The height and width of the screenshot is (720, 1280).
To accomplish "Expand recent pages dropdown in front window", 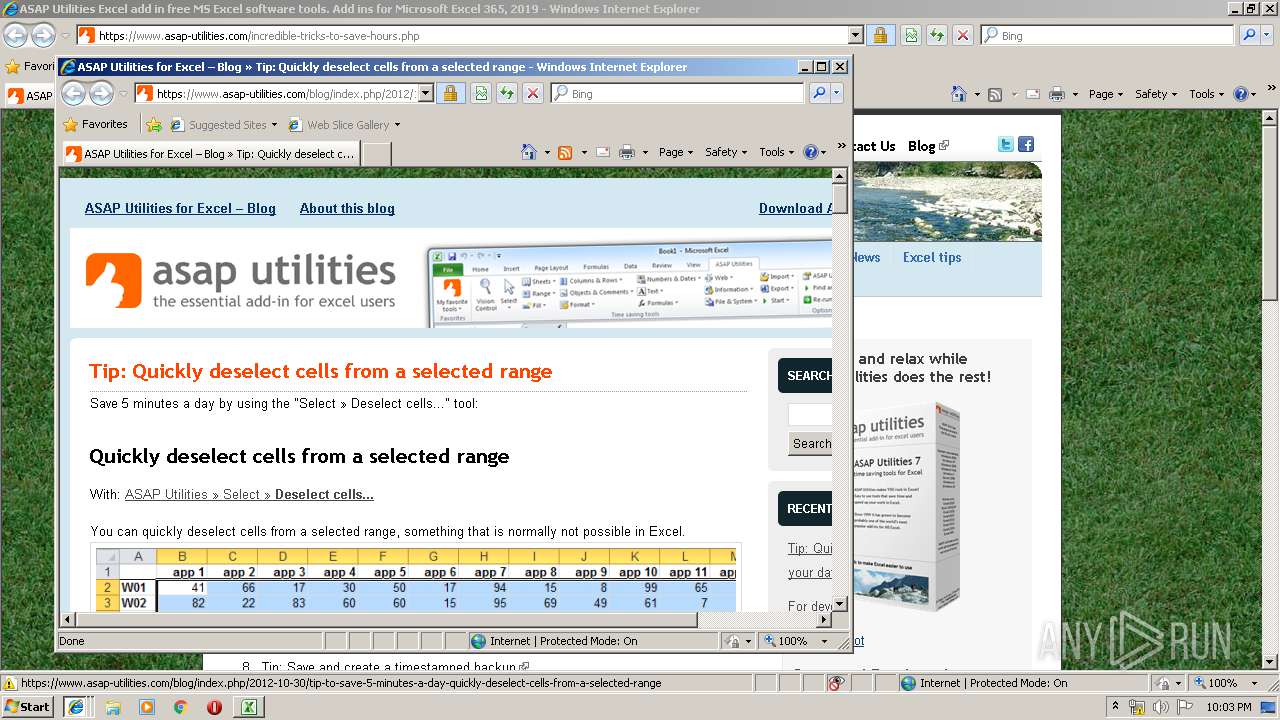I will click(x=123, y=94).
